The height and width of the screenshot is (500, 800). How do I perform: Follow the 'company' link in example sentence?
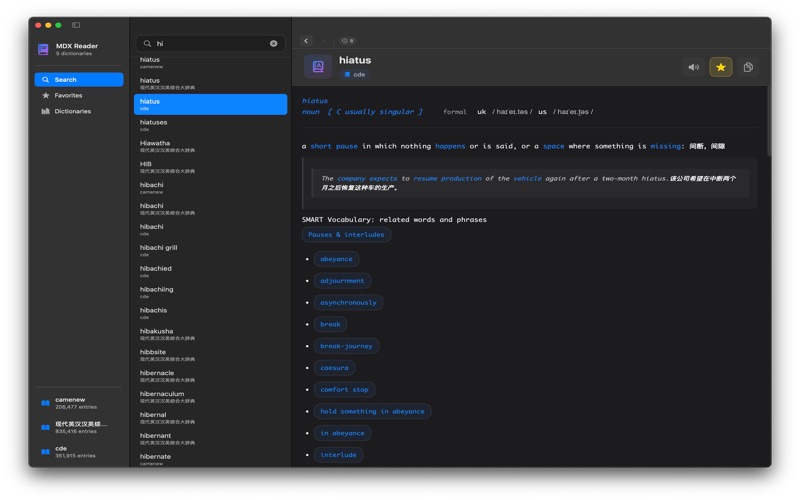pyautogui.click(x=352, y=179)
